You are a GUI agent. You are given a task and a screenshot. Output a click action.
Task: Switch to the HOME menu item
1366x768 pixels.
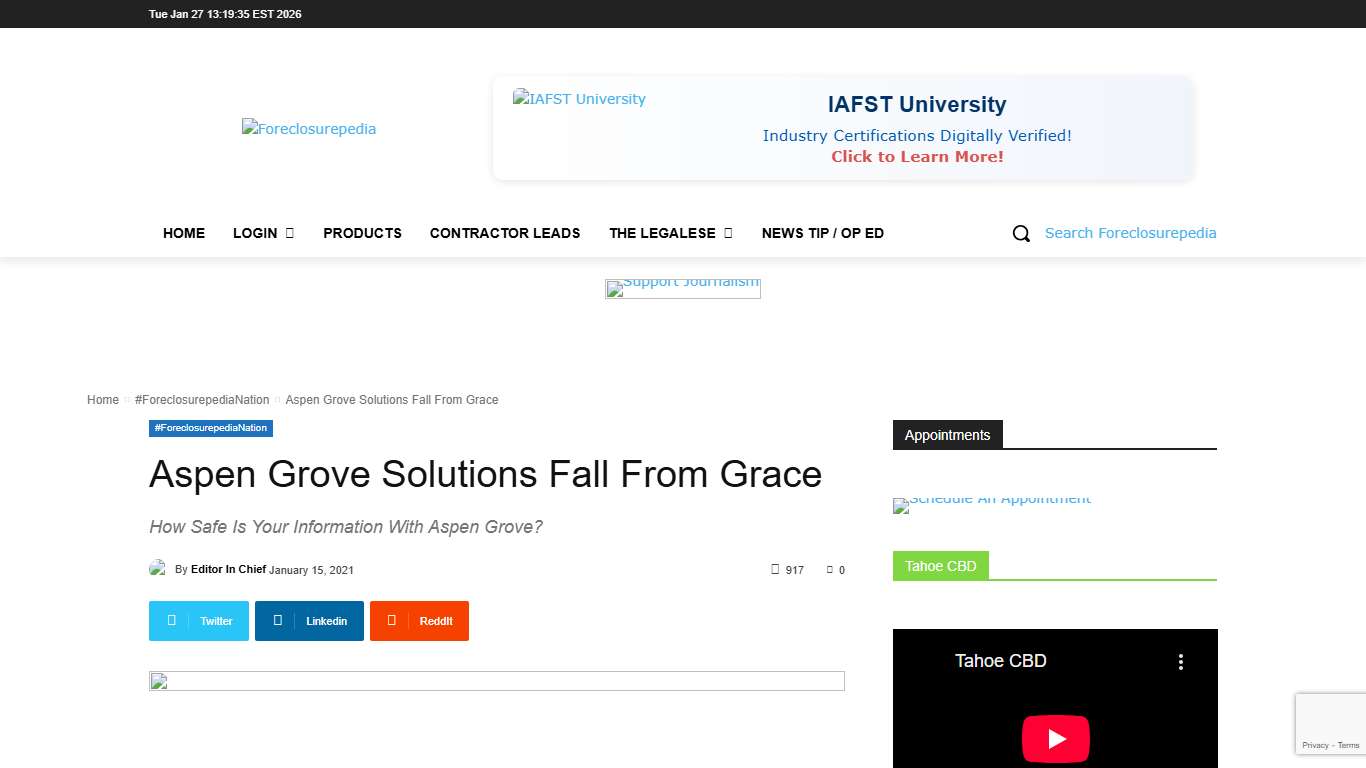(184, 233)
